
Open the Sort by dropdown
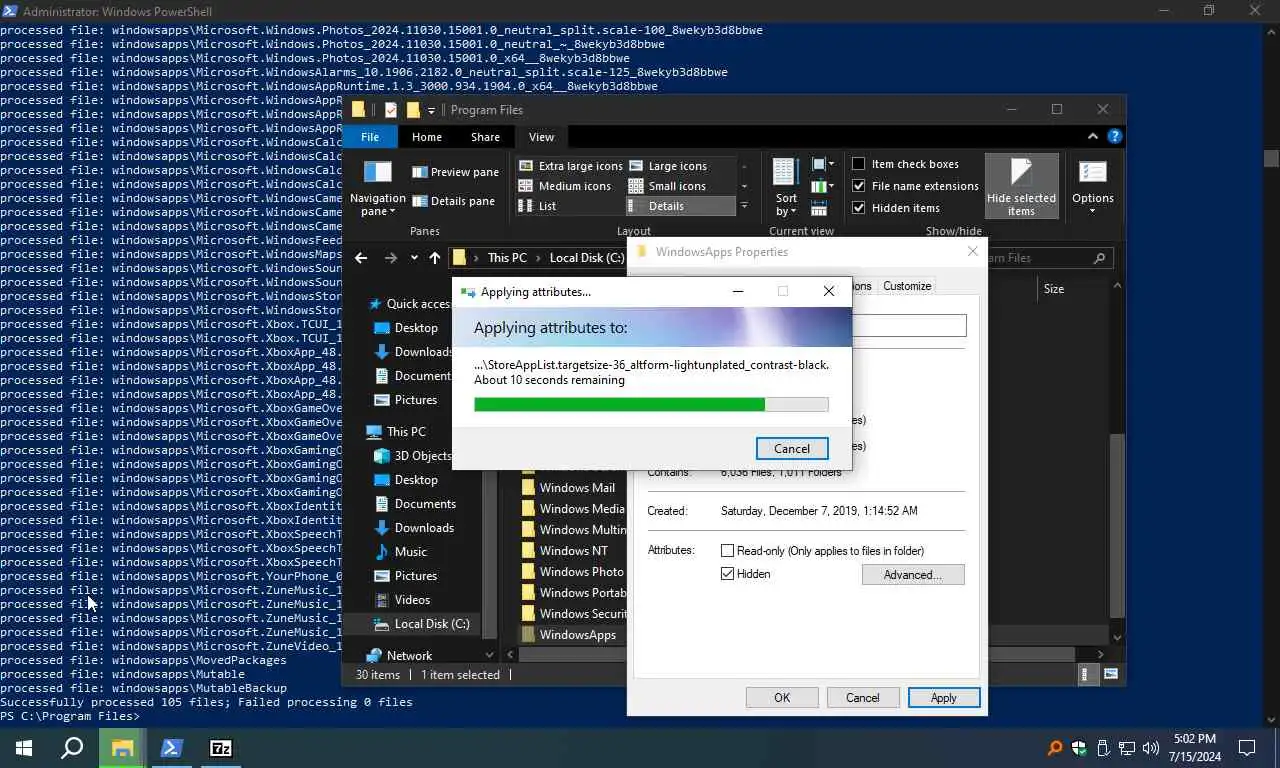click(786, 188)
